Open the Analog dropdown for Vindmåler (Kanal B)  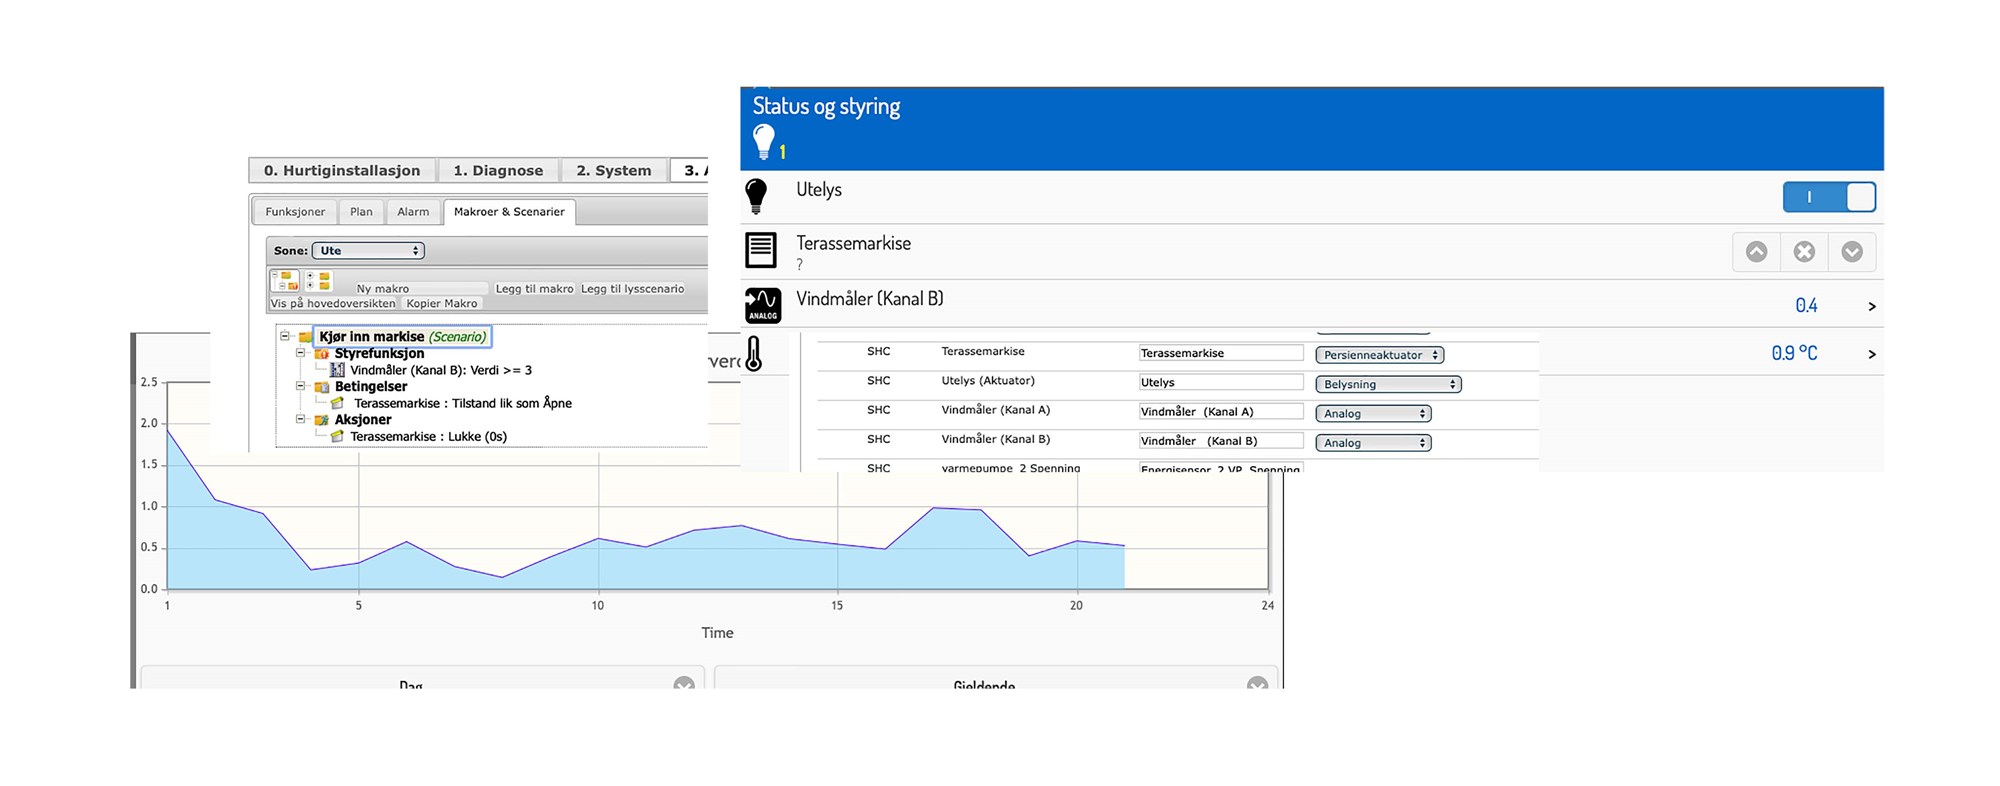[x=1373, y=442]
